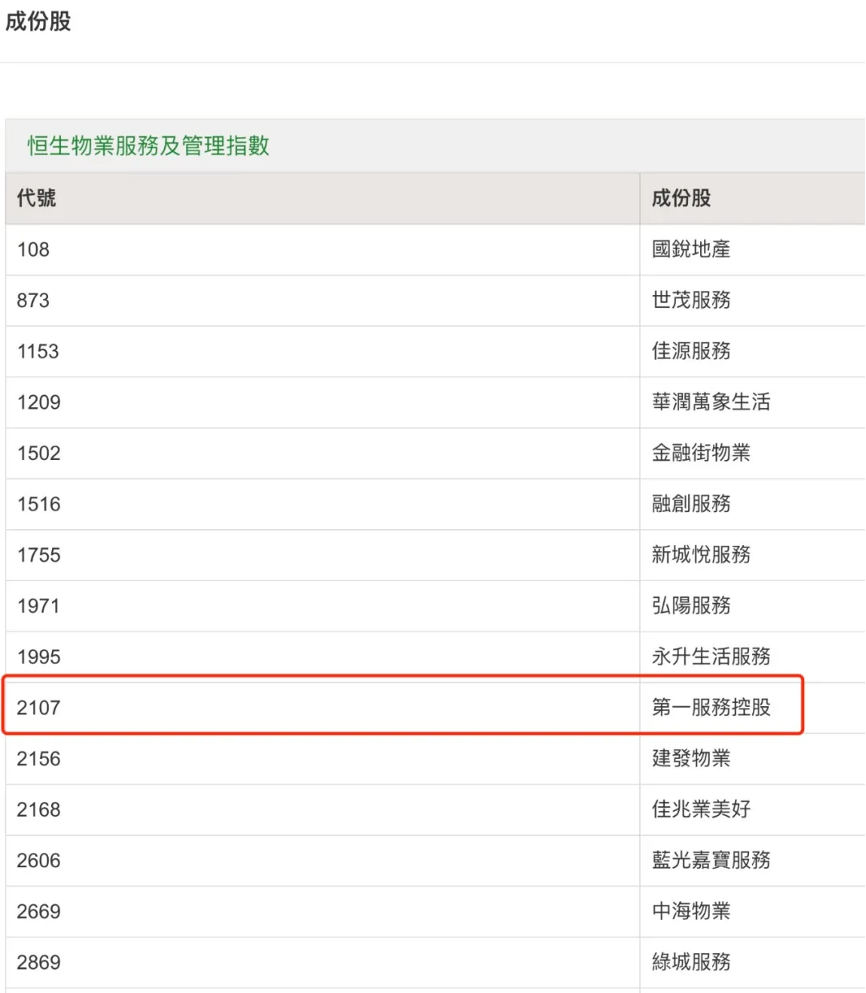Select 建發物業 constituent name

(x=691, y=758)
